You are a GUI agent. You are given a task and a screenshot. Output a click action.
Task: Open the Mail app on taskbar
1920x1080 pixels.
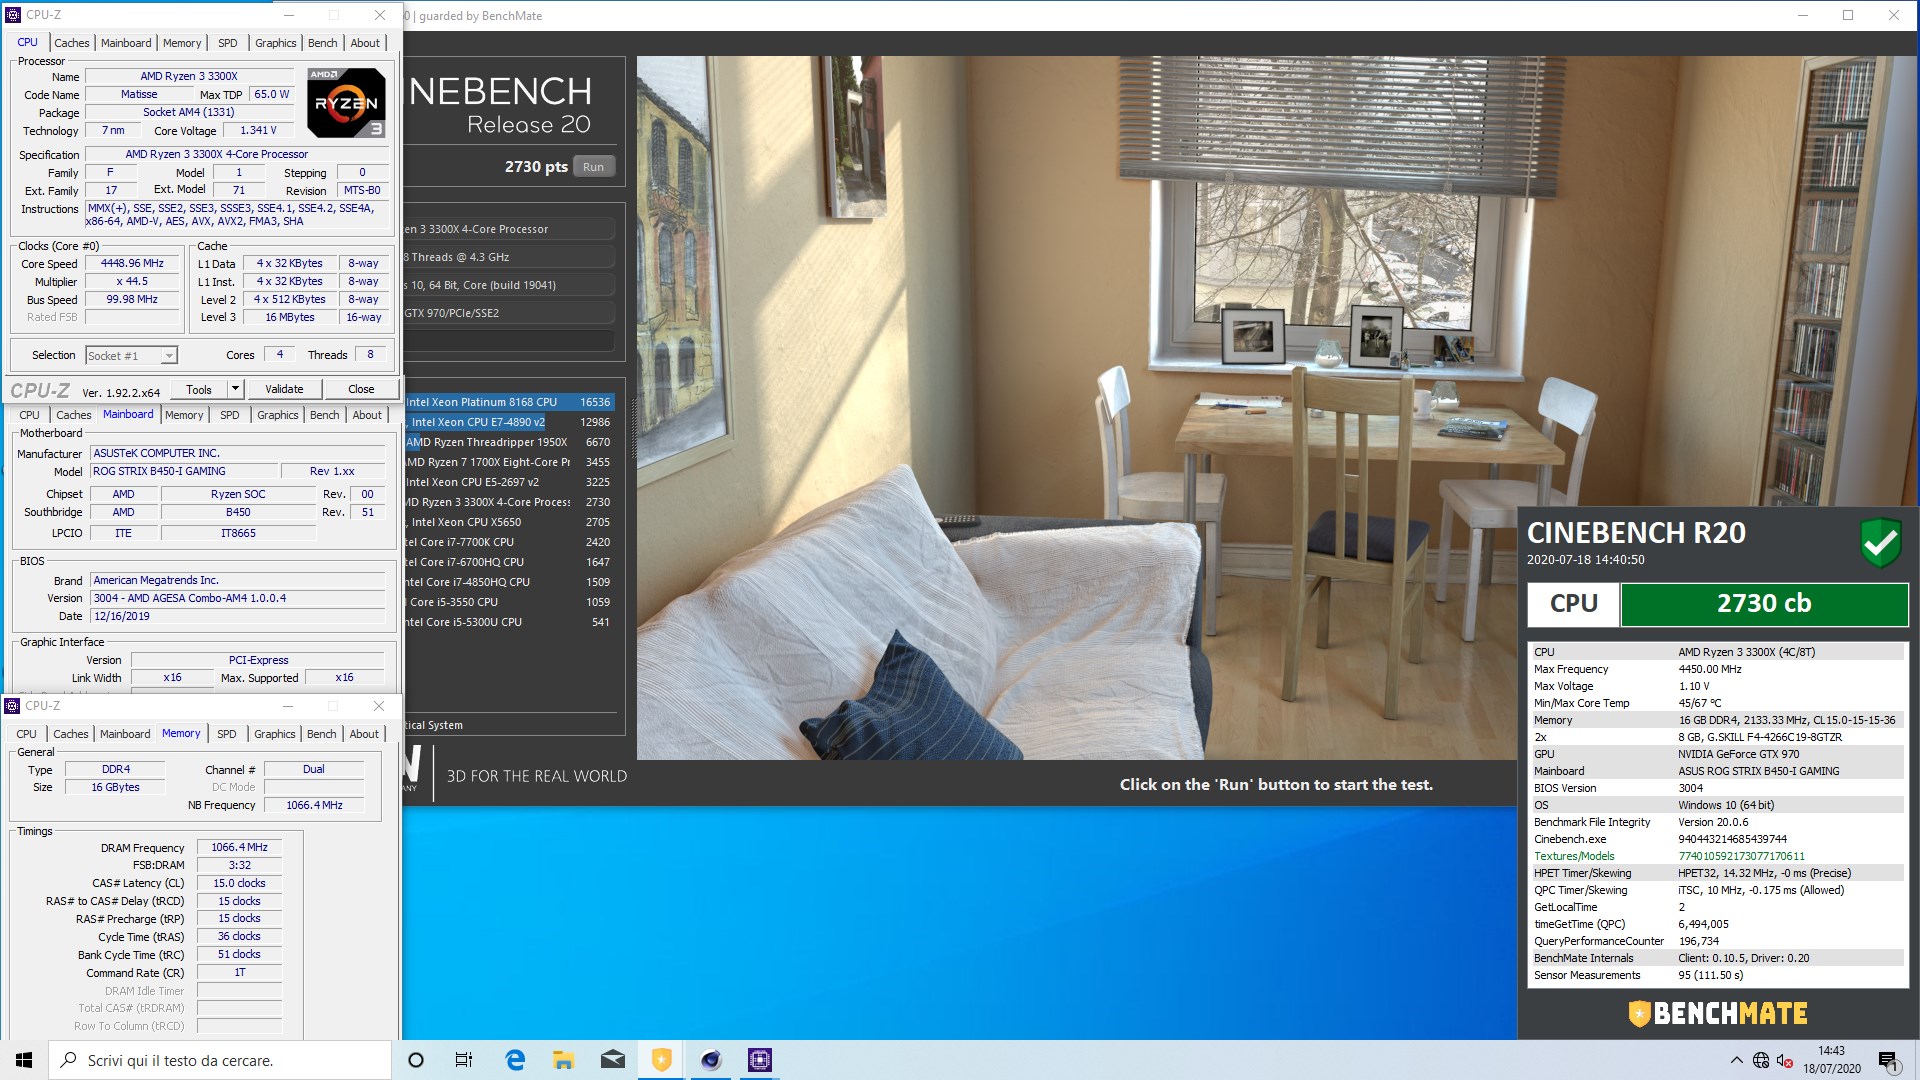612,1060
